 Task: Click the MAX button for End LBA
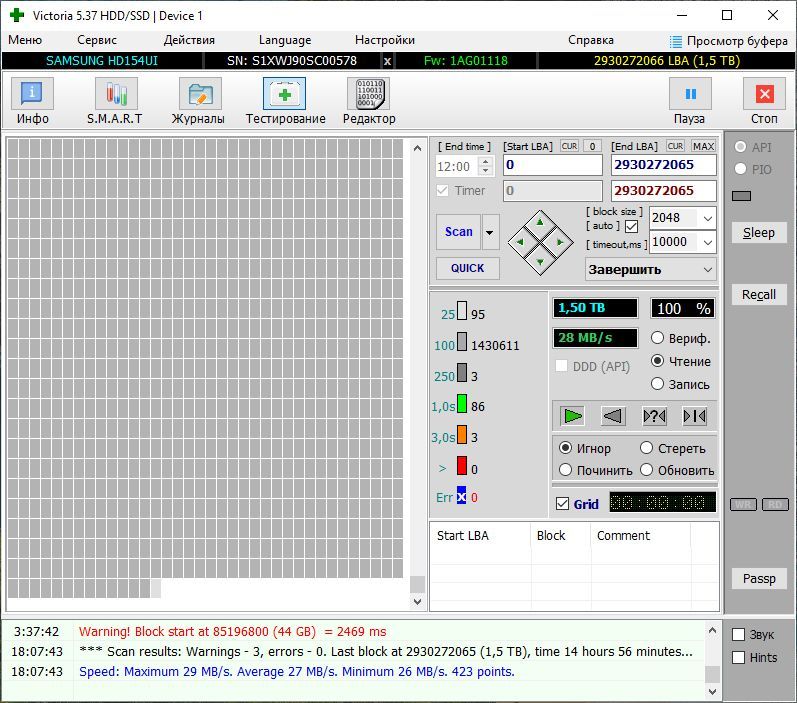coord(703,146)
